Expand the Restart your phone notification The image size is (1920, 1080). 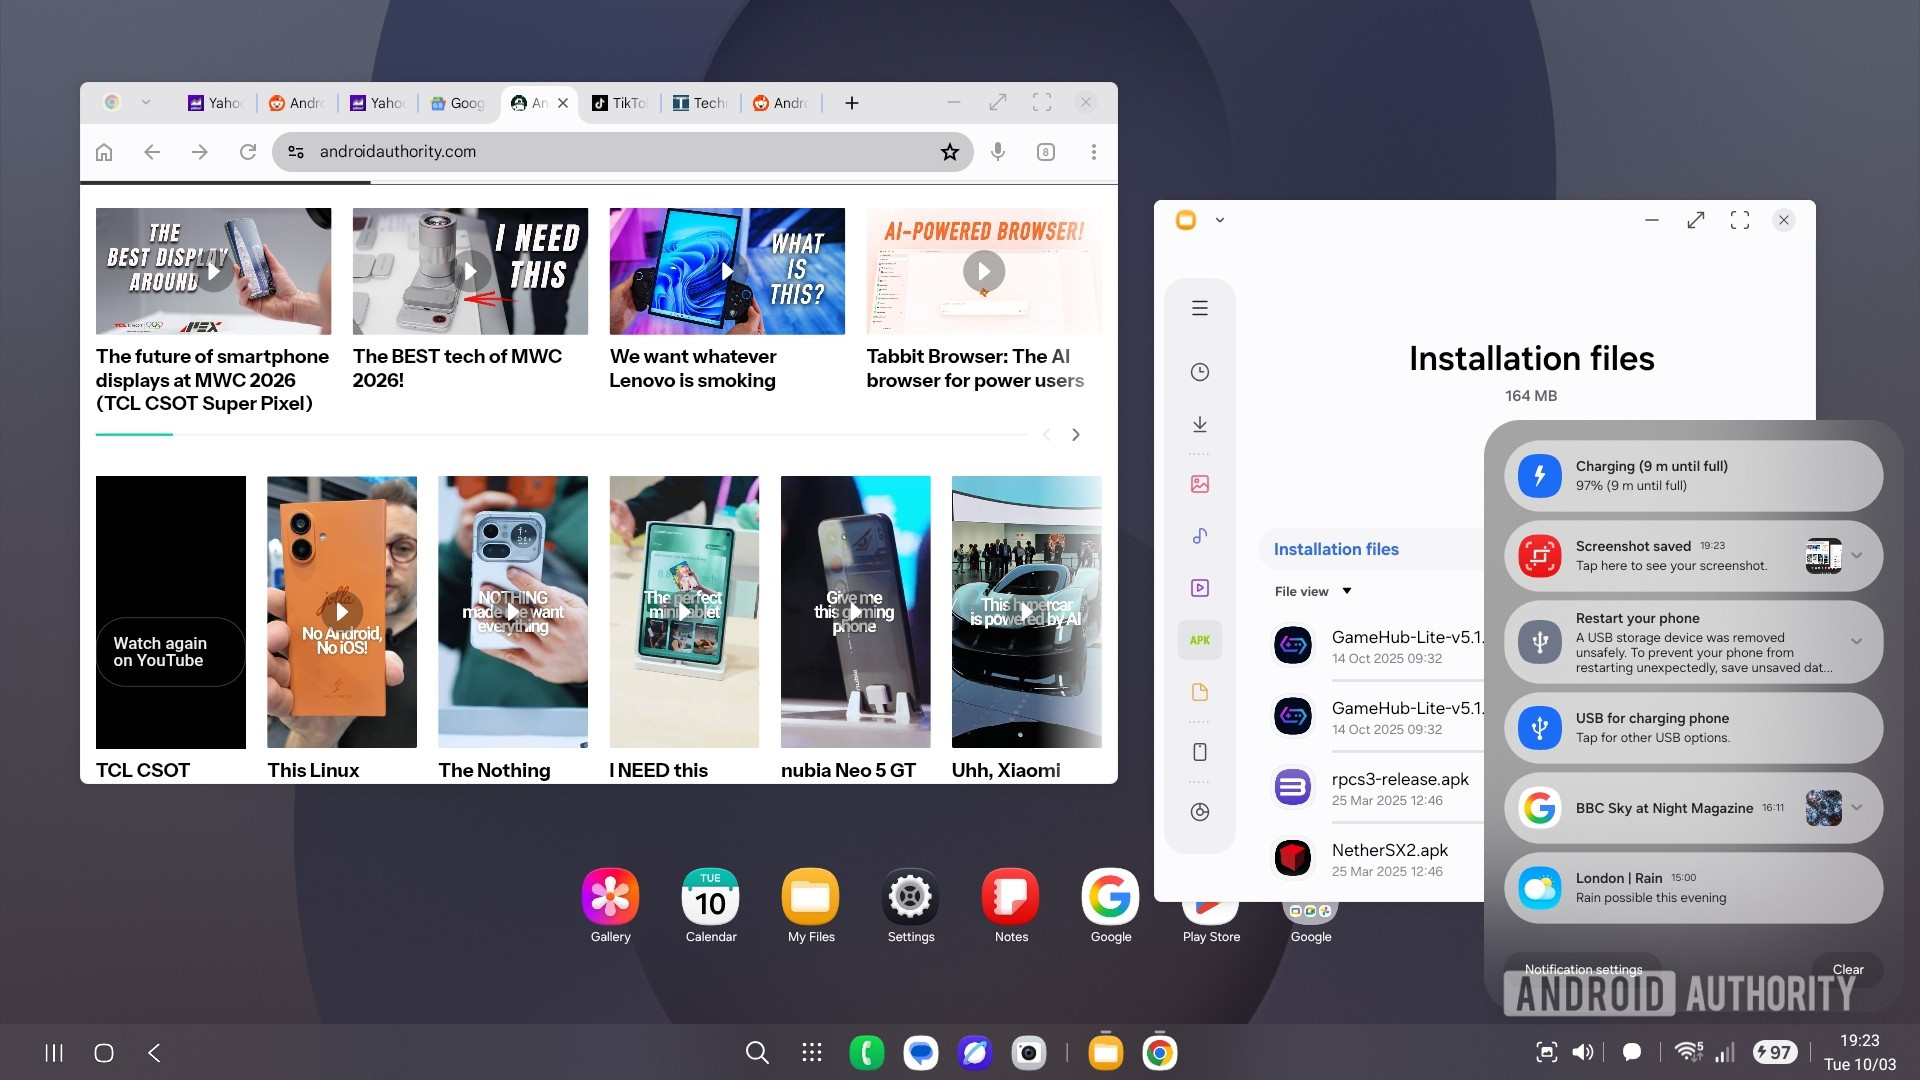1857,641
